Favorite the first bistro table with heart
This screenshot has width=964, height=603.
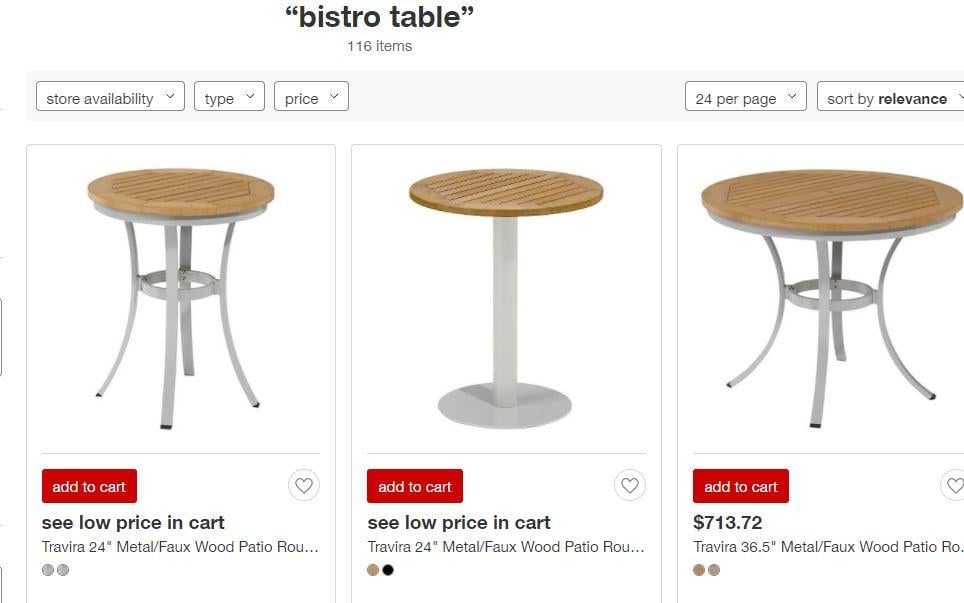point(304,486)
